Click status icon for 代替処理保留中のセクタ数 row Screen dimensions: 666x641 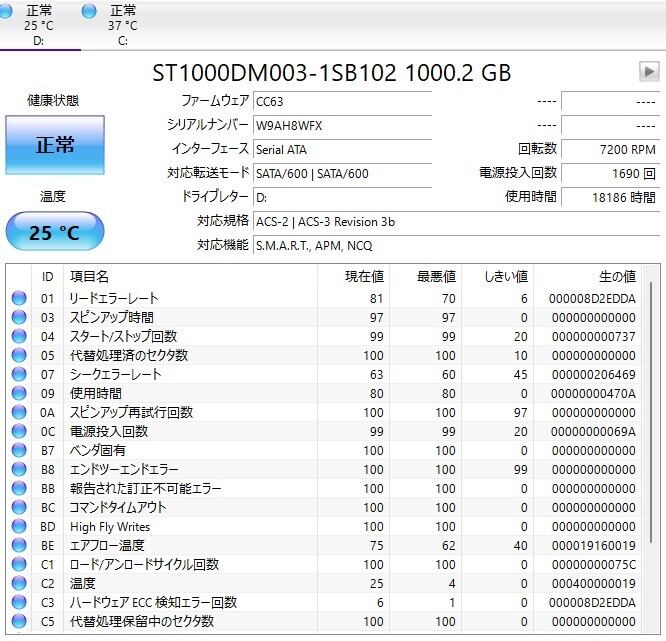[x=18, y=622]
